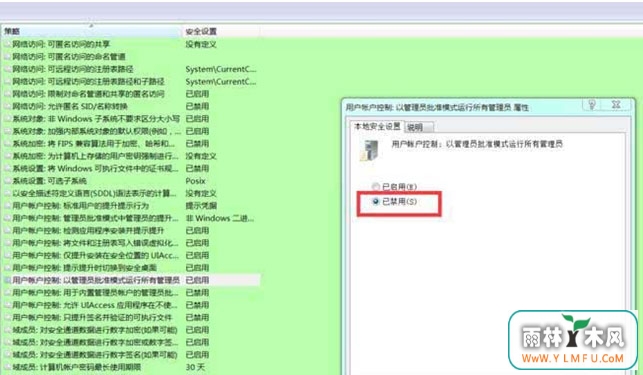Select policy 网络访问: 可匿名访问的共享
The width and height of the screenshot is (643, 375).
pyautogui.click(x=61, y=44)
